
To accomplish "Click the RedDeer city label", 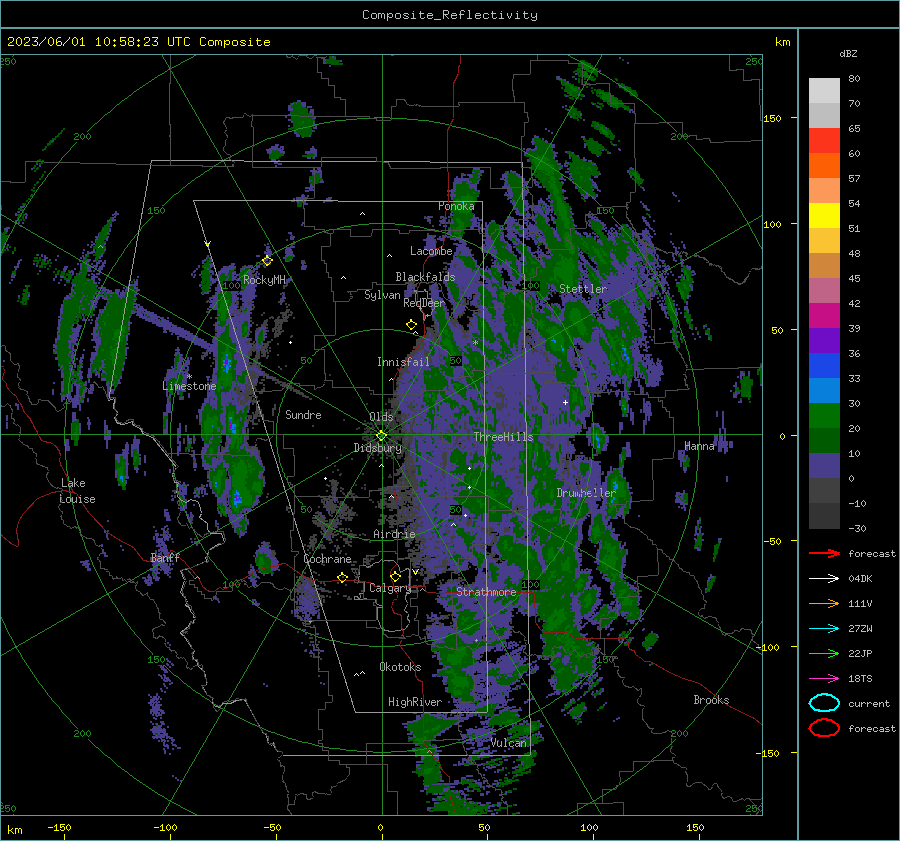I will tap(424, 303).
